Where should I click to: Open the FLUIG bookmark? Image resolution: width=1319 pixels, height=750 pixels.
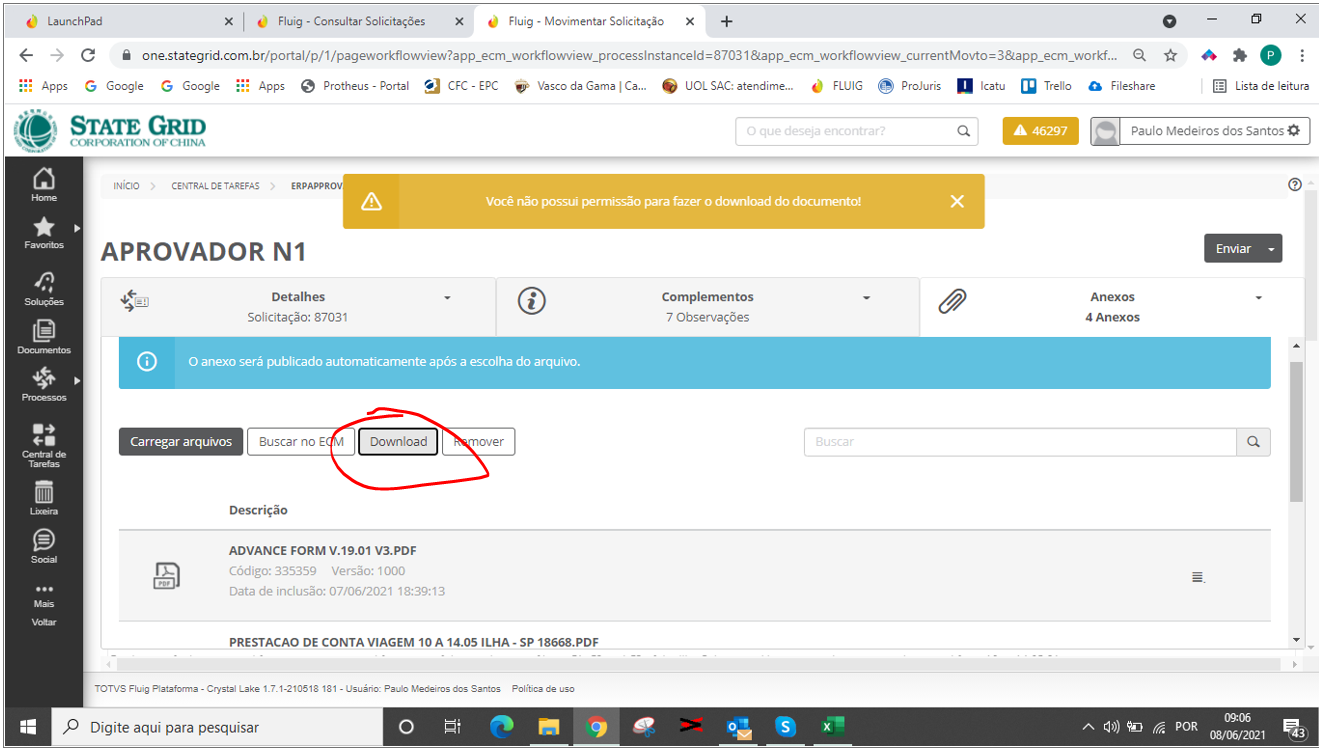pyautogui.click(x=836, y=86)
